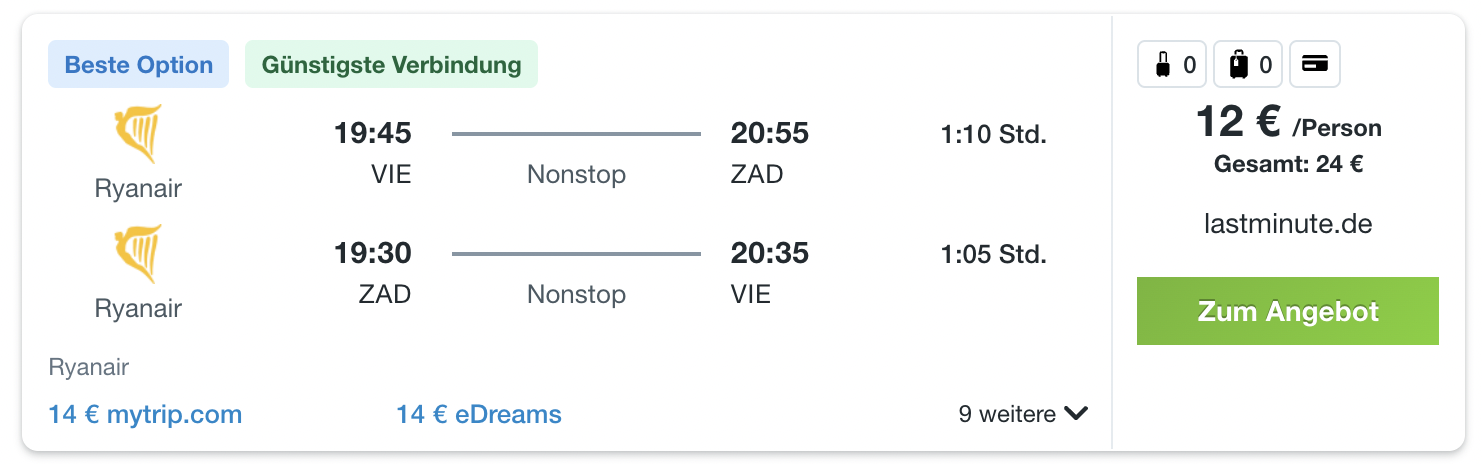Viewport: 1482px width, 464px height.
Task: Click the lastminute.de provider name
Action: pyautogui.click(x=1288, y=224)
